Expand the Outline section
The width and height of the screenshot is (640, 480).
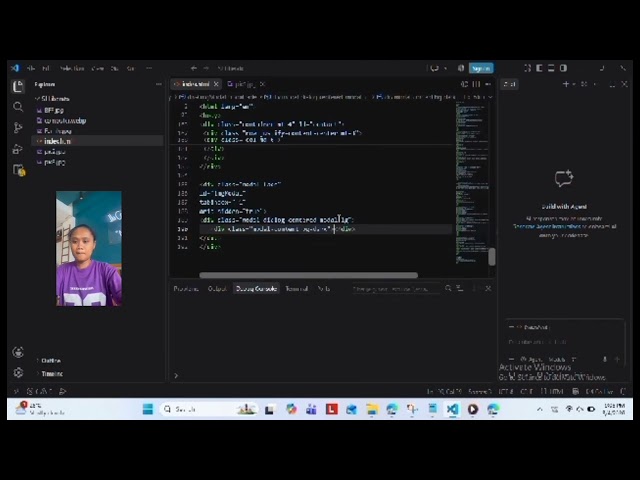click(x=49, y=360)
